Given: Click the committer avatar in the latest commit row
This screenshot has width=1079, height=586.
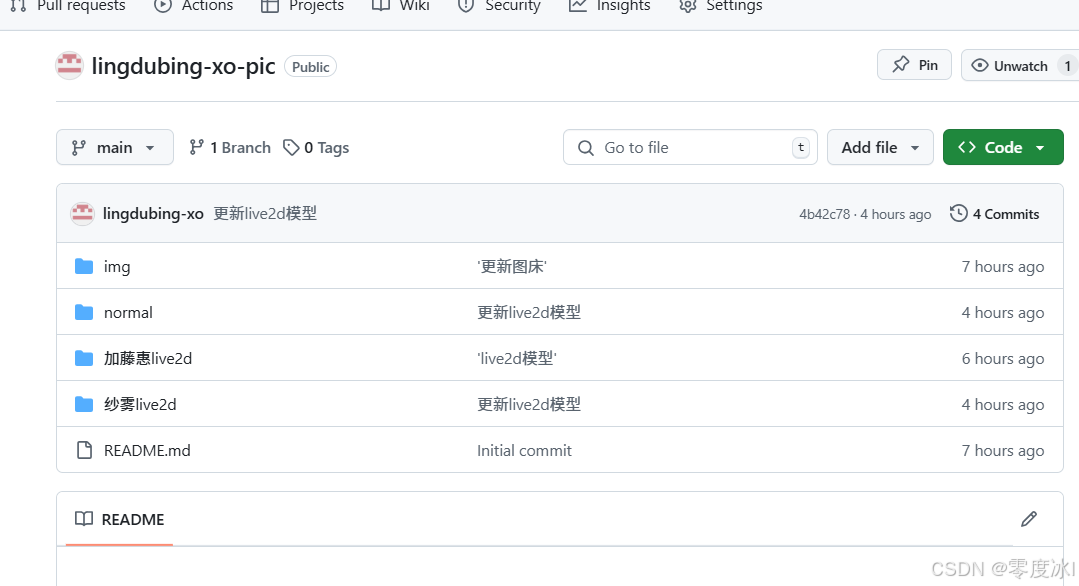Looking at the screenshot, I should 82,214.
